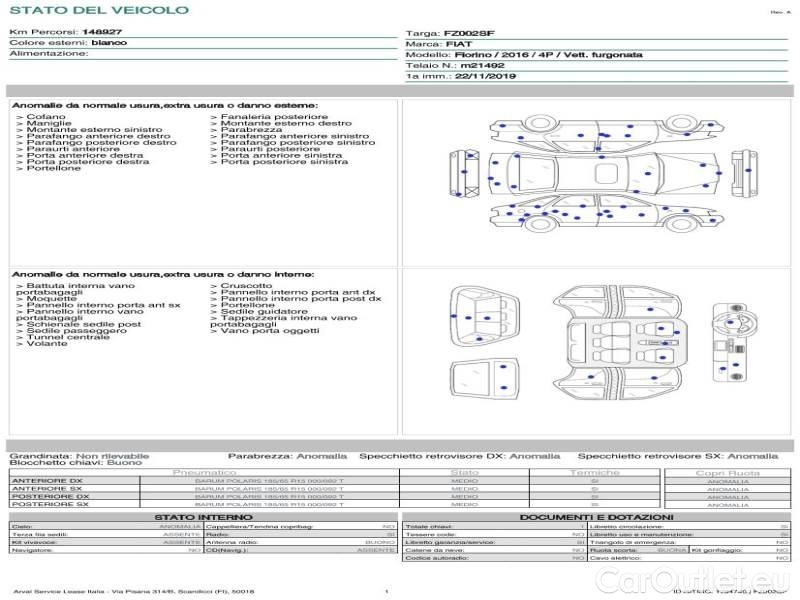This screenshot has width=800, height=600.
Task: Click the Copri Ruota column header
Action: (728, 473)
